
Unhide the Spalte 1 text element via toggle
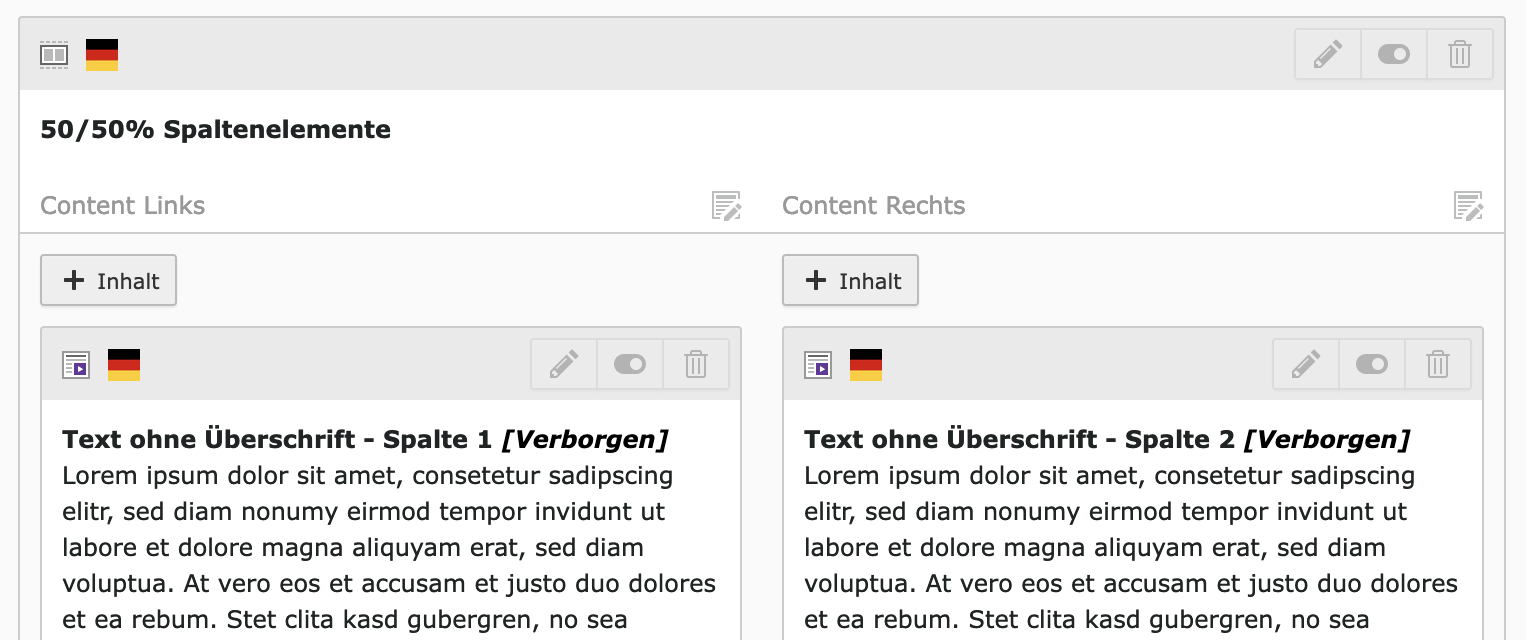point(630,364)
